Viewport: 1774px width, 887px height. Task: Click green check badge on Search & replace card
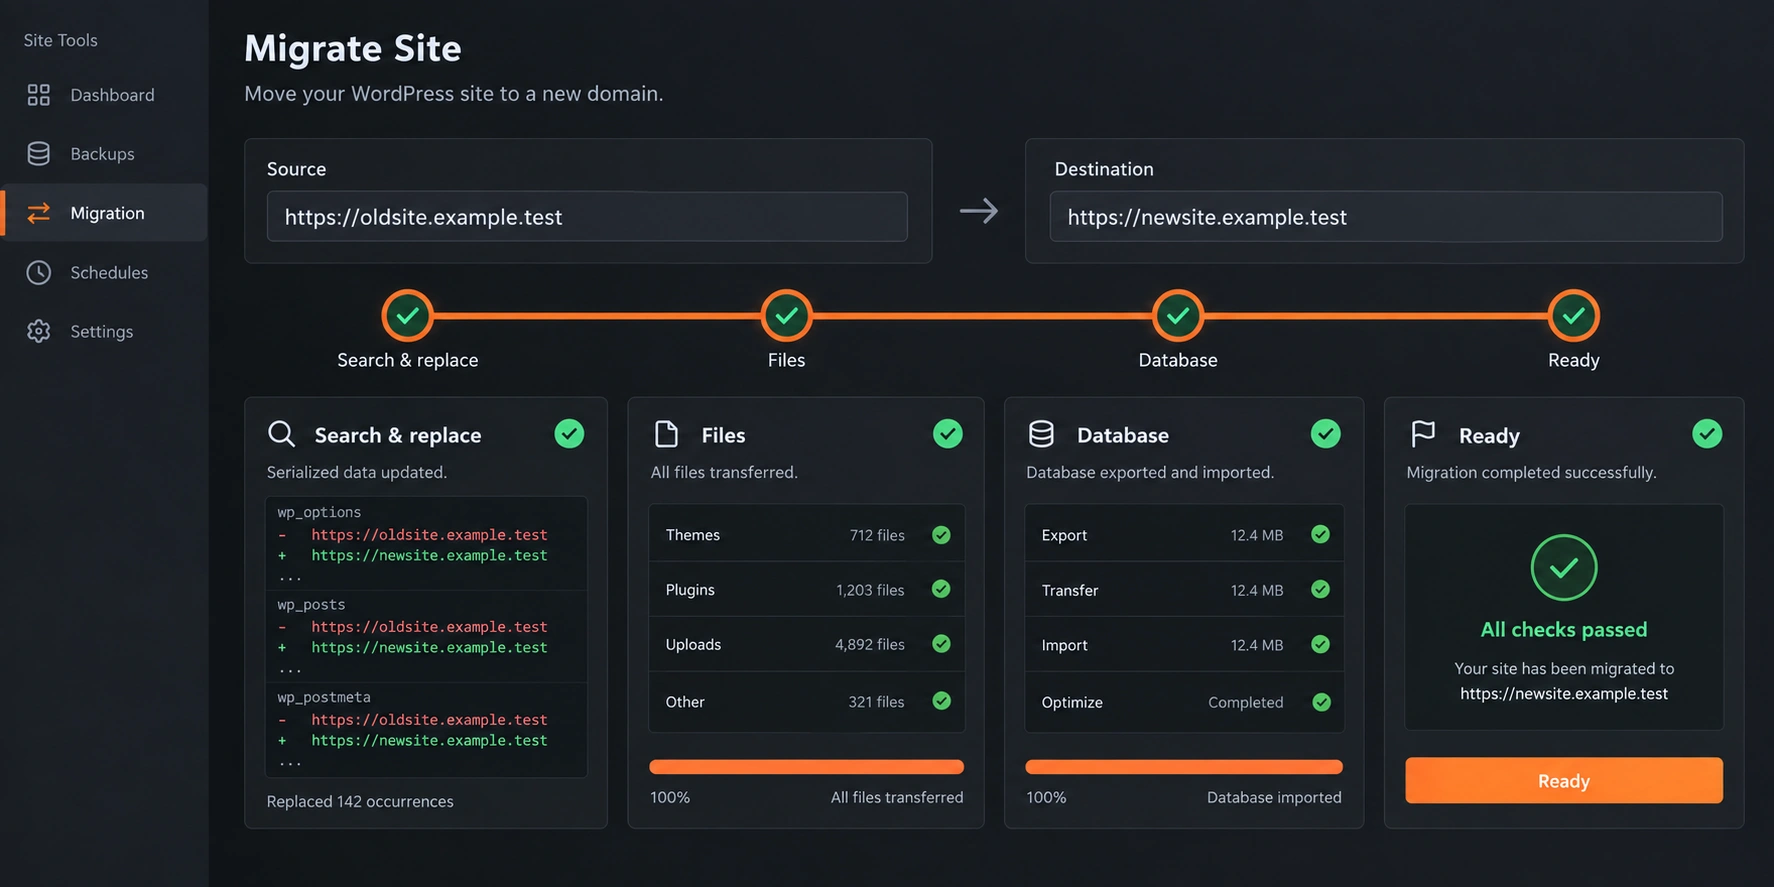pyautogui.click(x=569, y=434)
